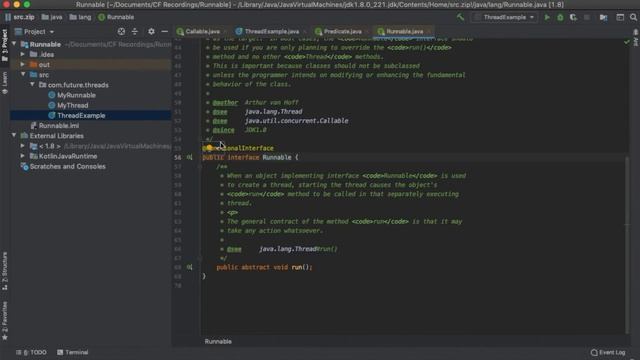The width and height of the screenshot is (640, 360).
Task: Open the TODO tool window
Action: point(31,352)
